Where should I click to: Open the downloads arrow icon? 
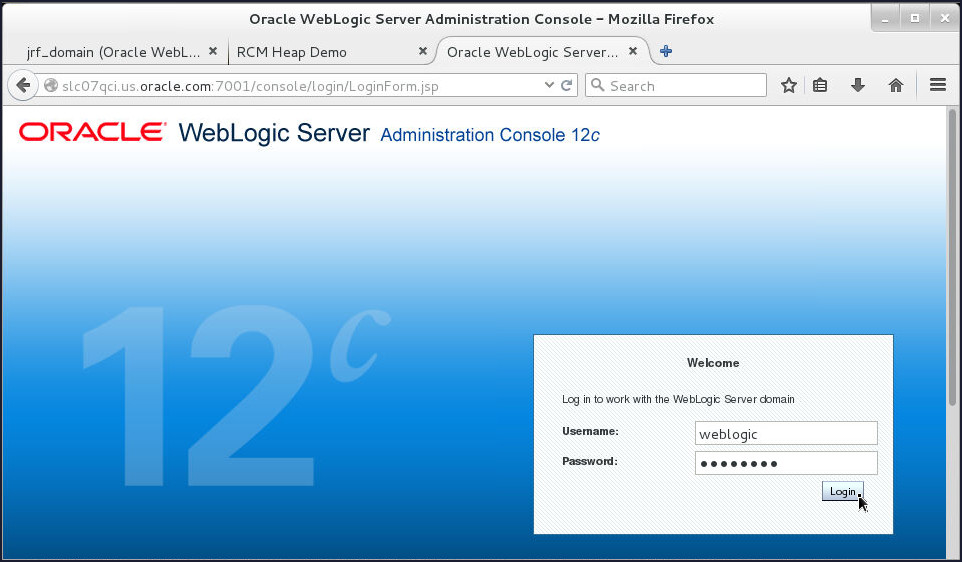pyautogui.click(x=858, y=85)
